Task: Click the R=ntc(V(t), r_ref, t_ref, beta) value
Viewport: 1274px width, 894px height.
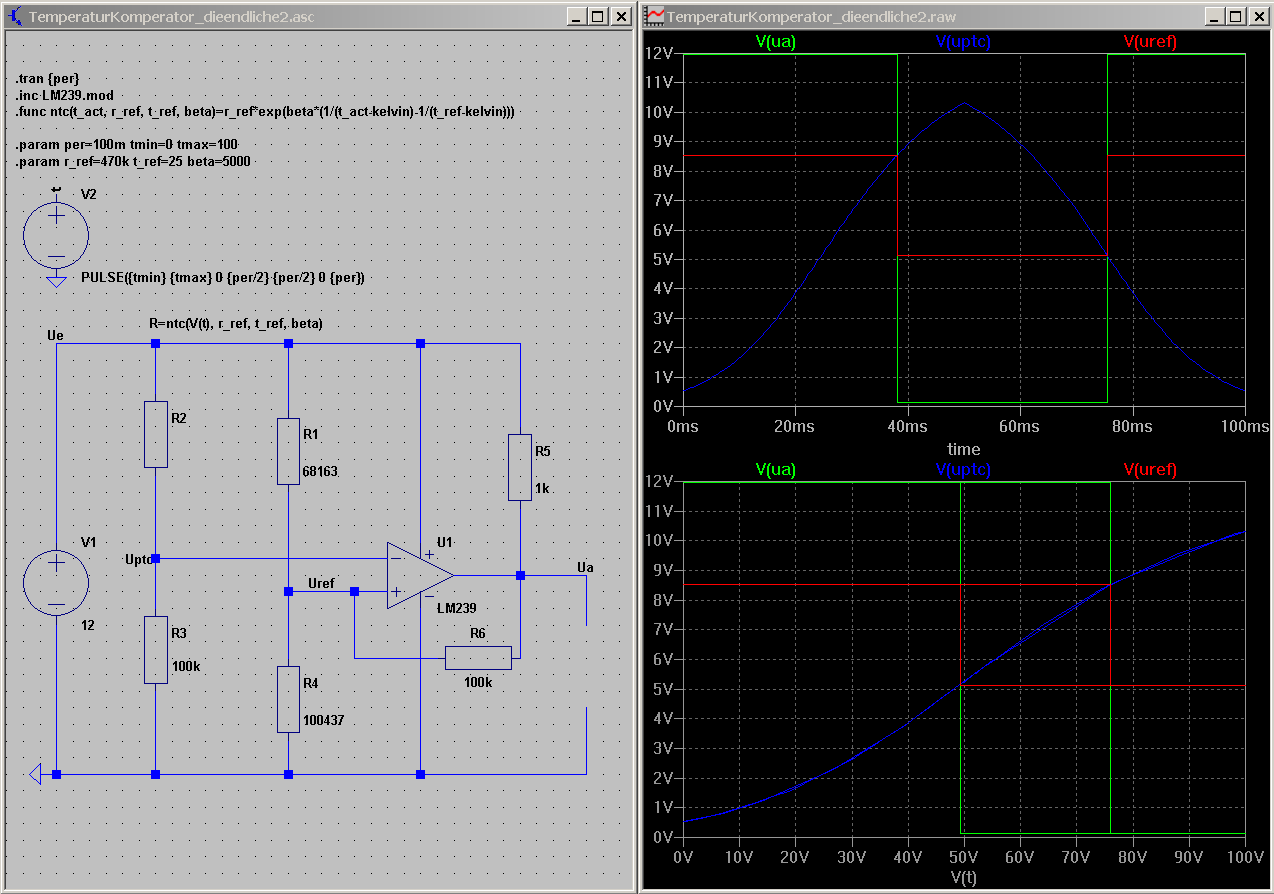Action: [236, 324]
